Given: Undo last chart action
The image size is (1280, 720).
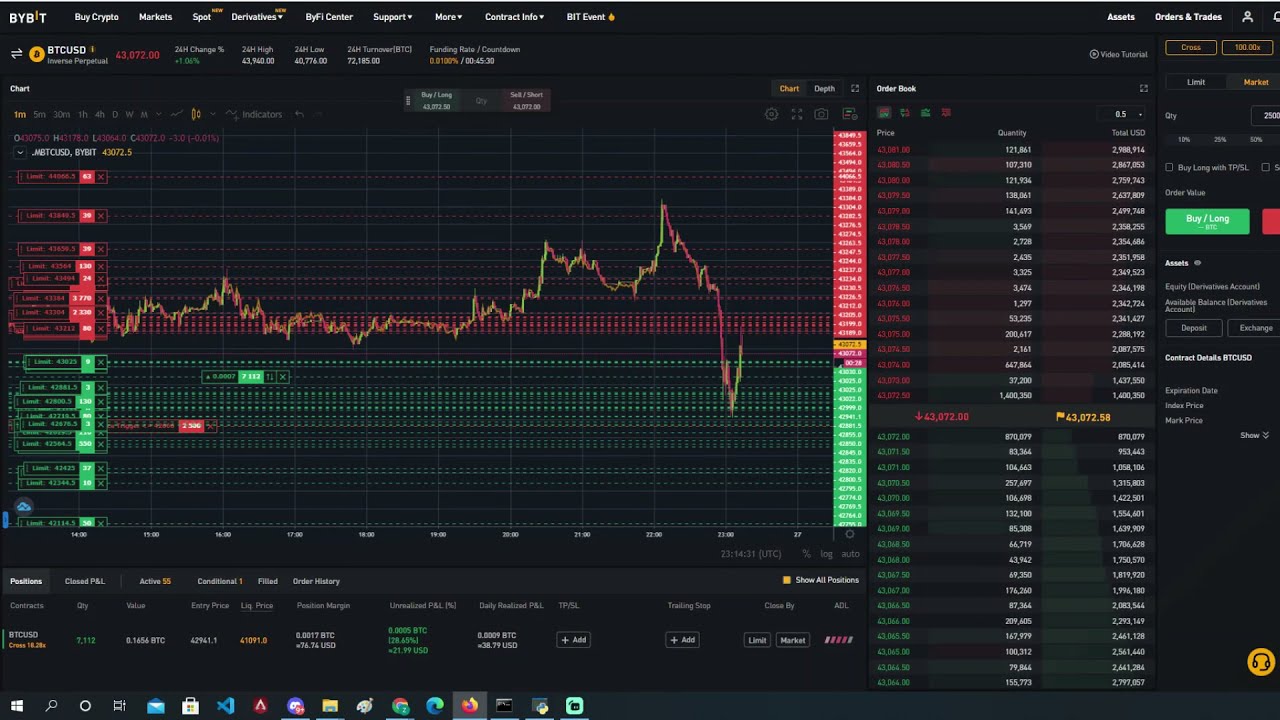Looking at the screenshot, I should click(x=299, y=114).
